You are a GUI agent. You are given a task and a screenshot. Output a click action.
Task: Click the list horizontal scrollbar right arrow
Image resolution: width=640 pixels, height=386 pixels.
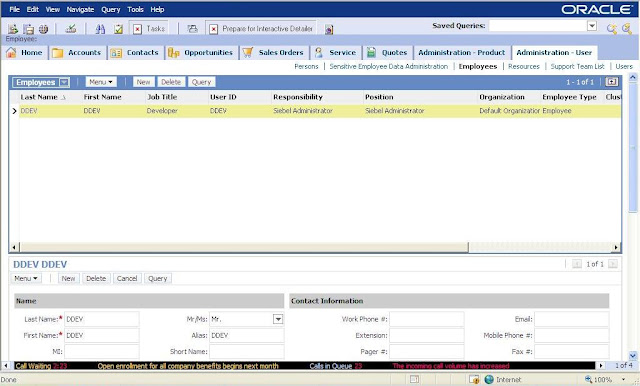click(x=616, y=247)
